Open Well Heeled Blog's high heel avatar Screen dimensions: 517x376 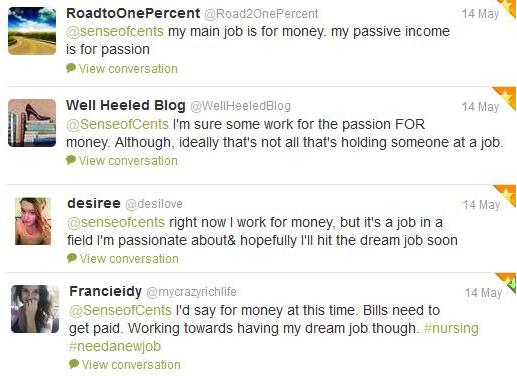coord(32,123)
